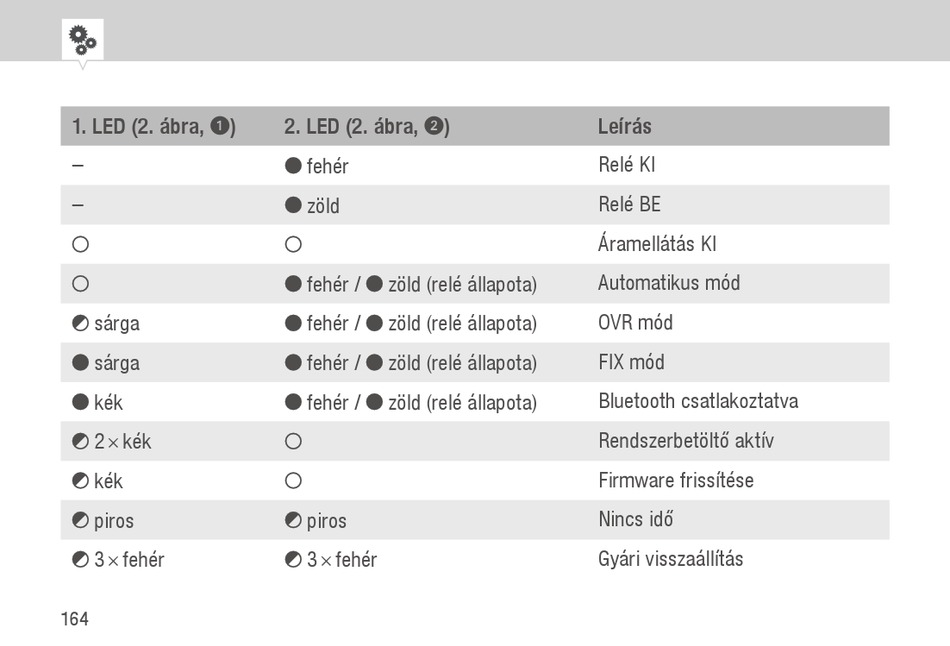Click the half-filled circle next to 2×kék
950x646 pixels.
tap(81, 441)
